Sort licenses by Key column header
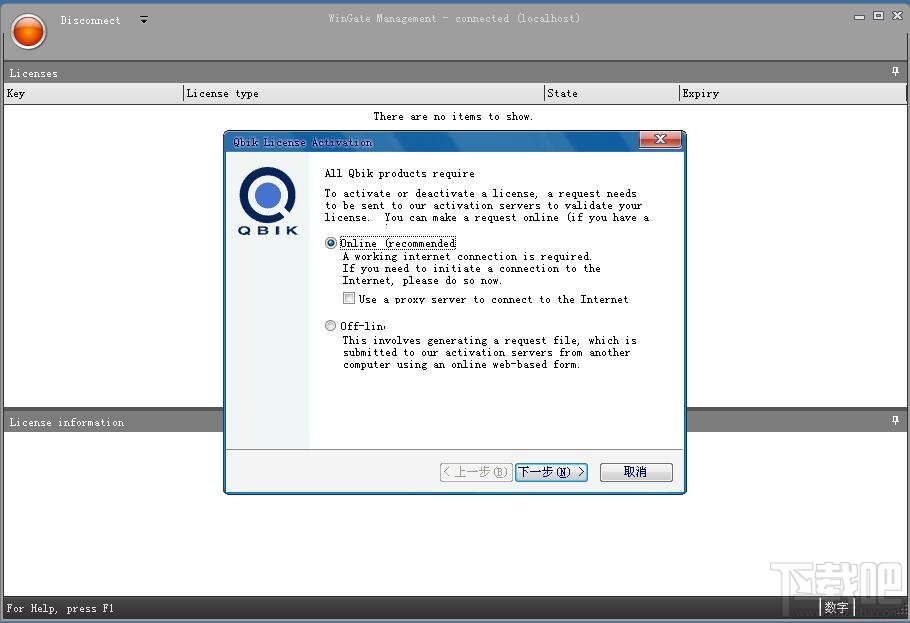The image size is (910, 623). coord(93,93)
